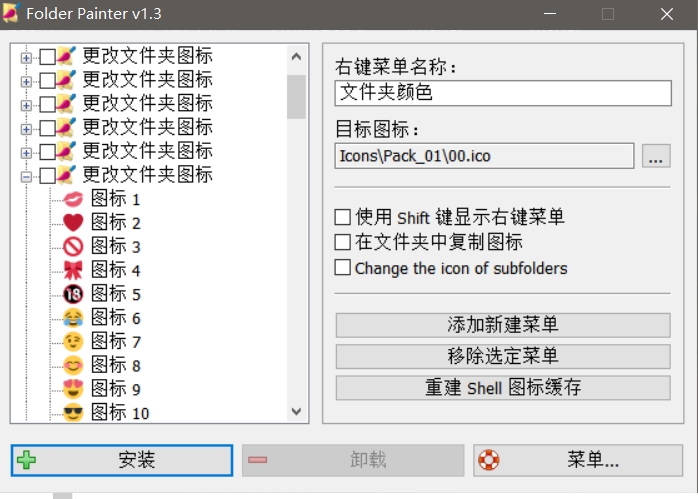Viewport: 698px width, 499px height.
Task: Click the 添加新建菜单 button
Action: 503,325
